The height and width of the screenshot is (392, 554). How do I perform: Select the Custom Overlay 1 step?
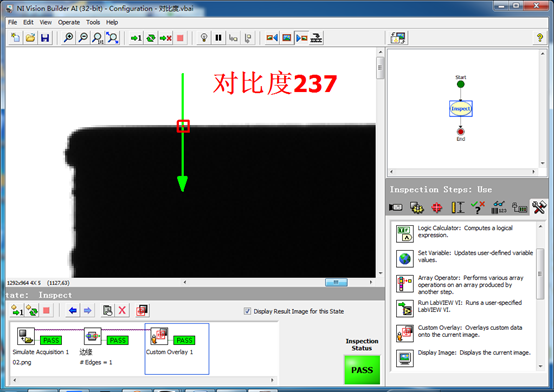(177, 349)
